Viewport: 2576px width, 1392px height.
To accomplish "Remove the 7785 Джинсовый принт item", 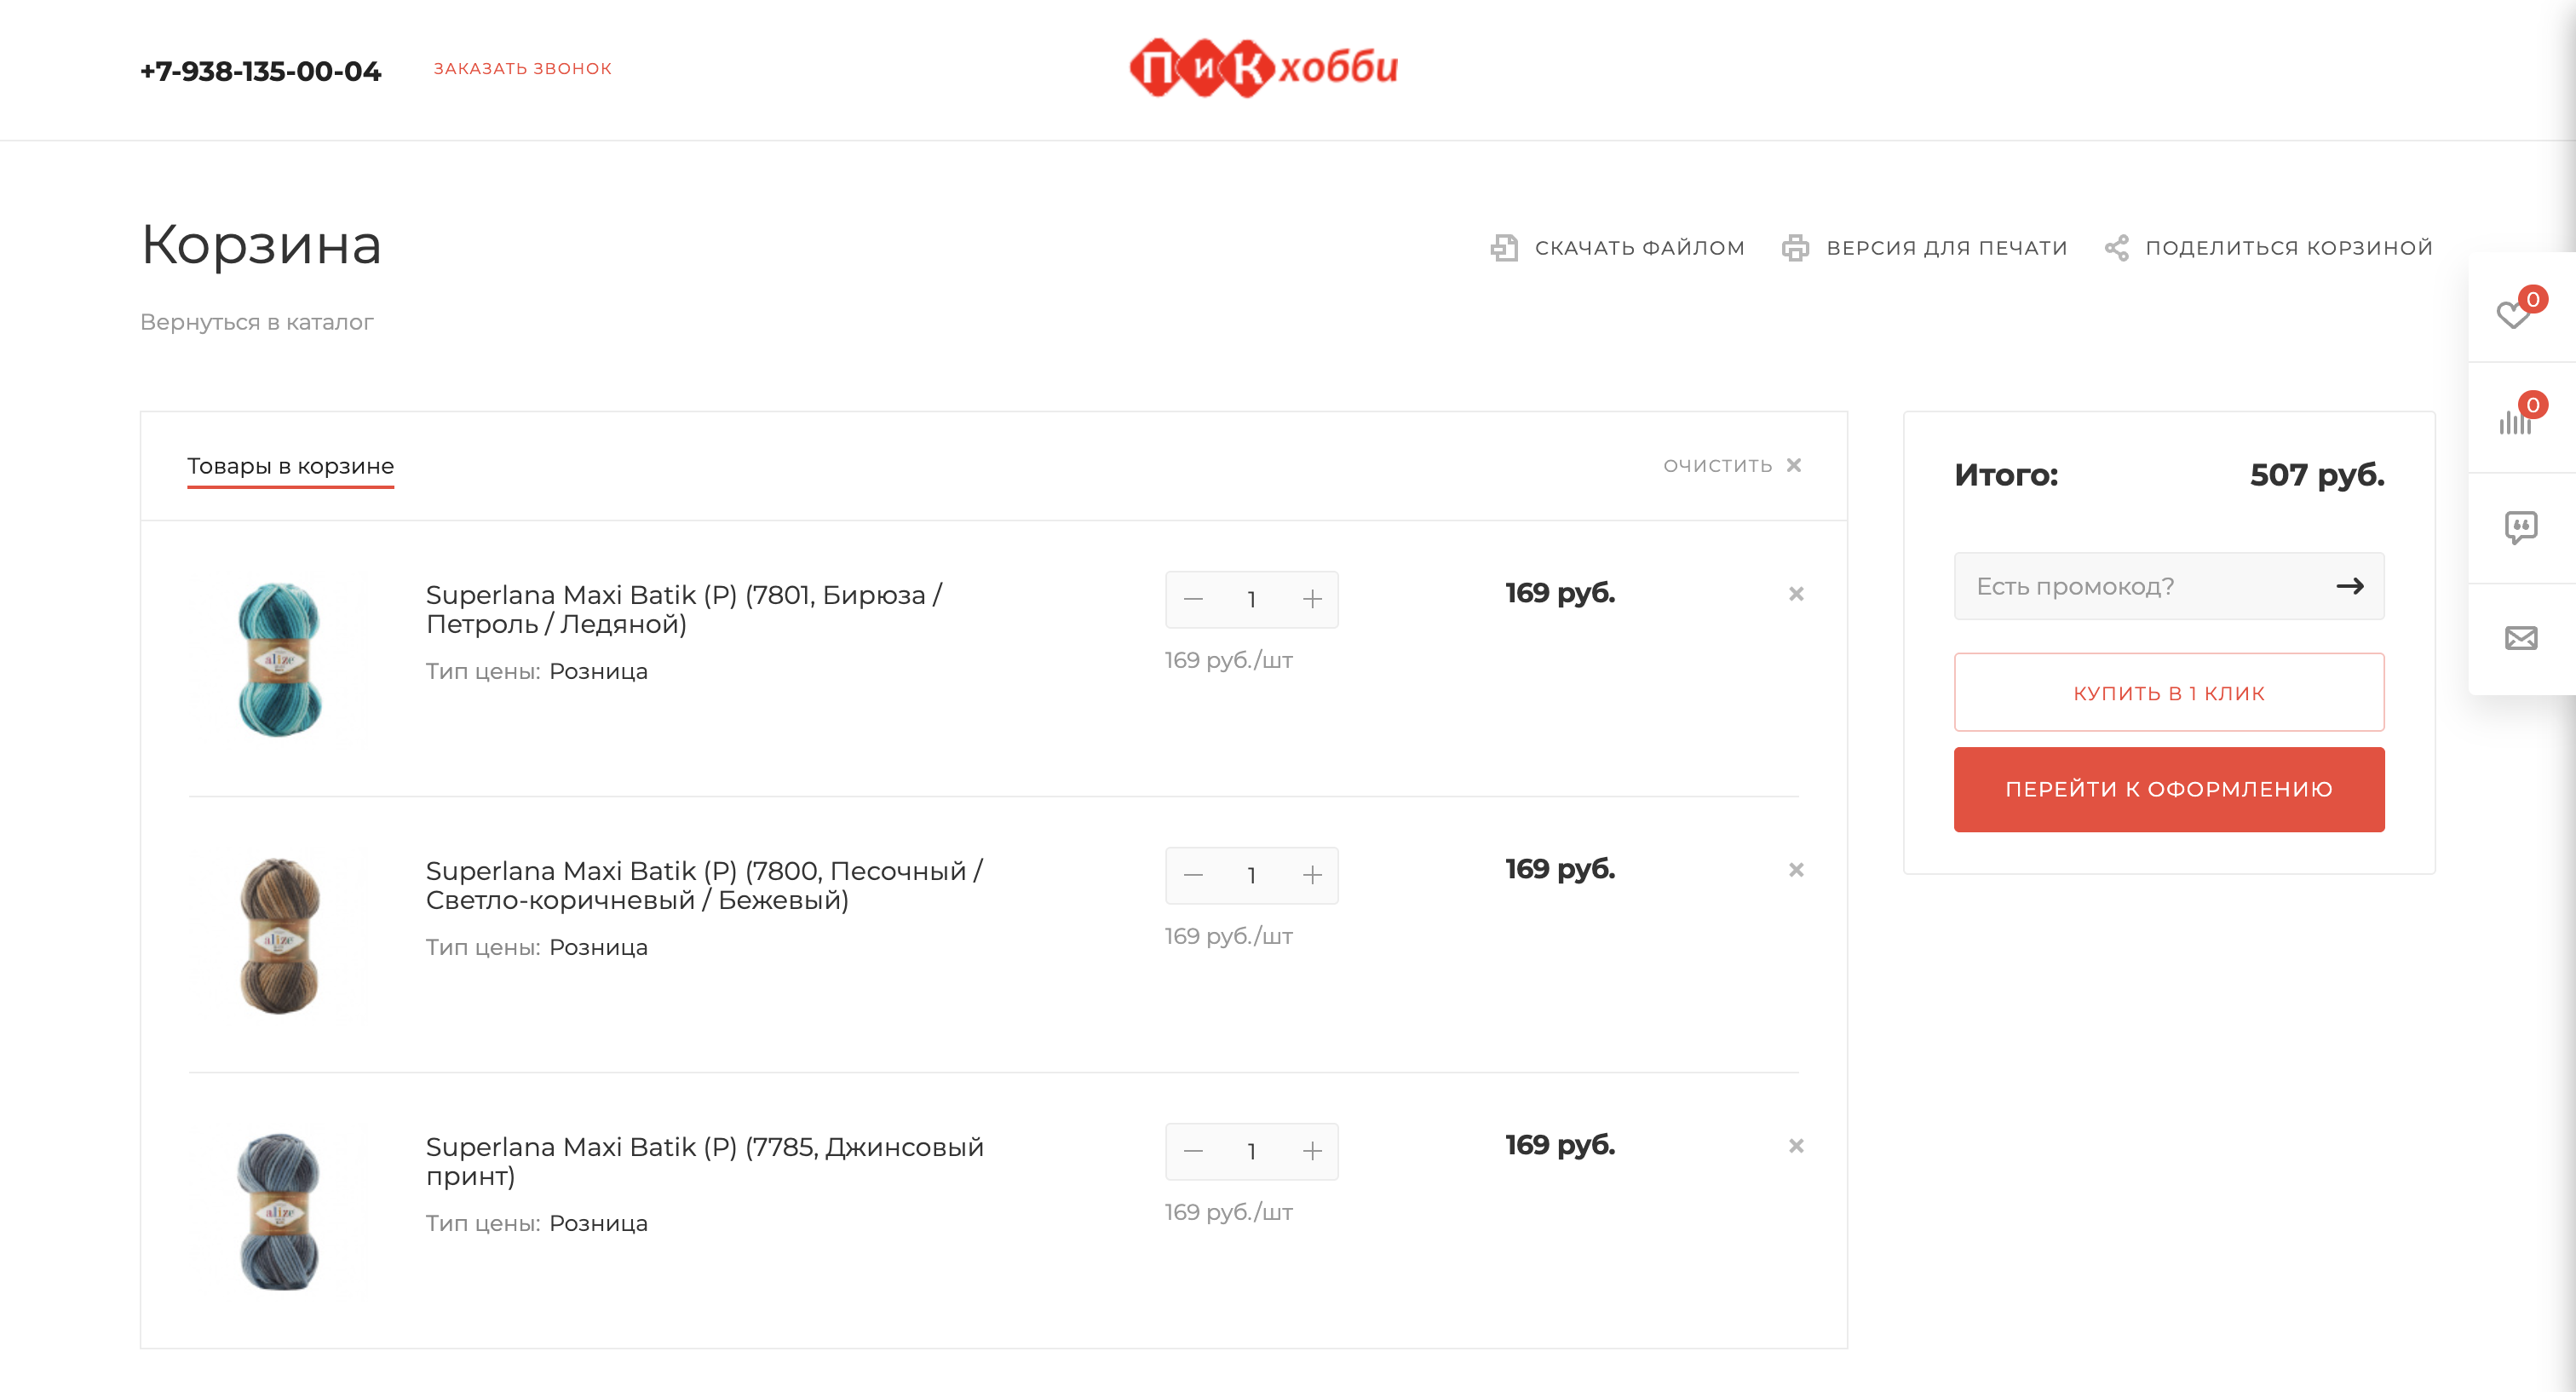I will pos(1796,1146).
